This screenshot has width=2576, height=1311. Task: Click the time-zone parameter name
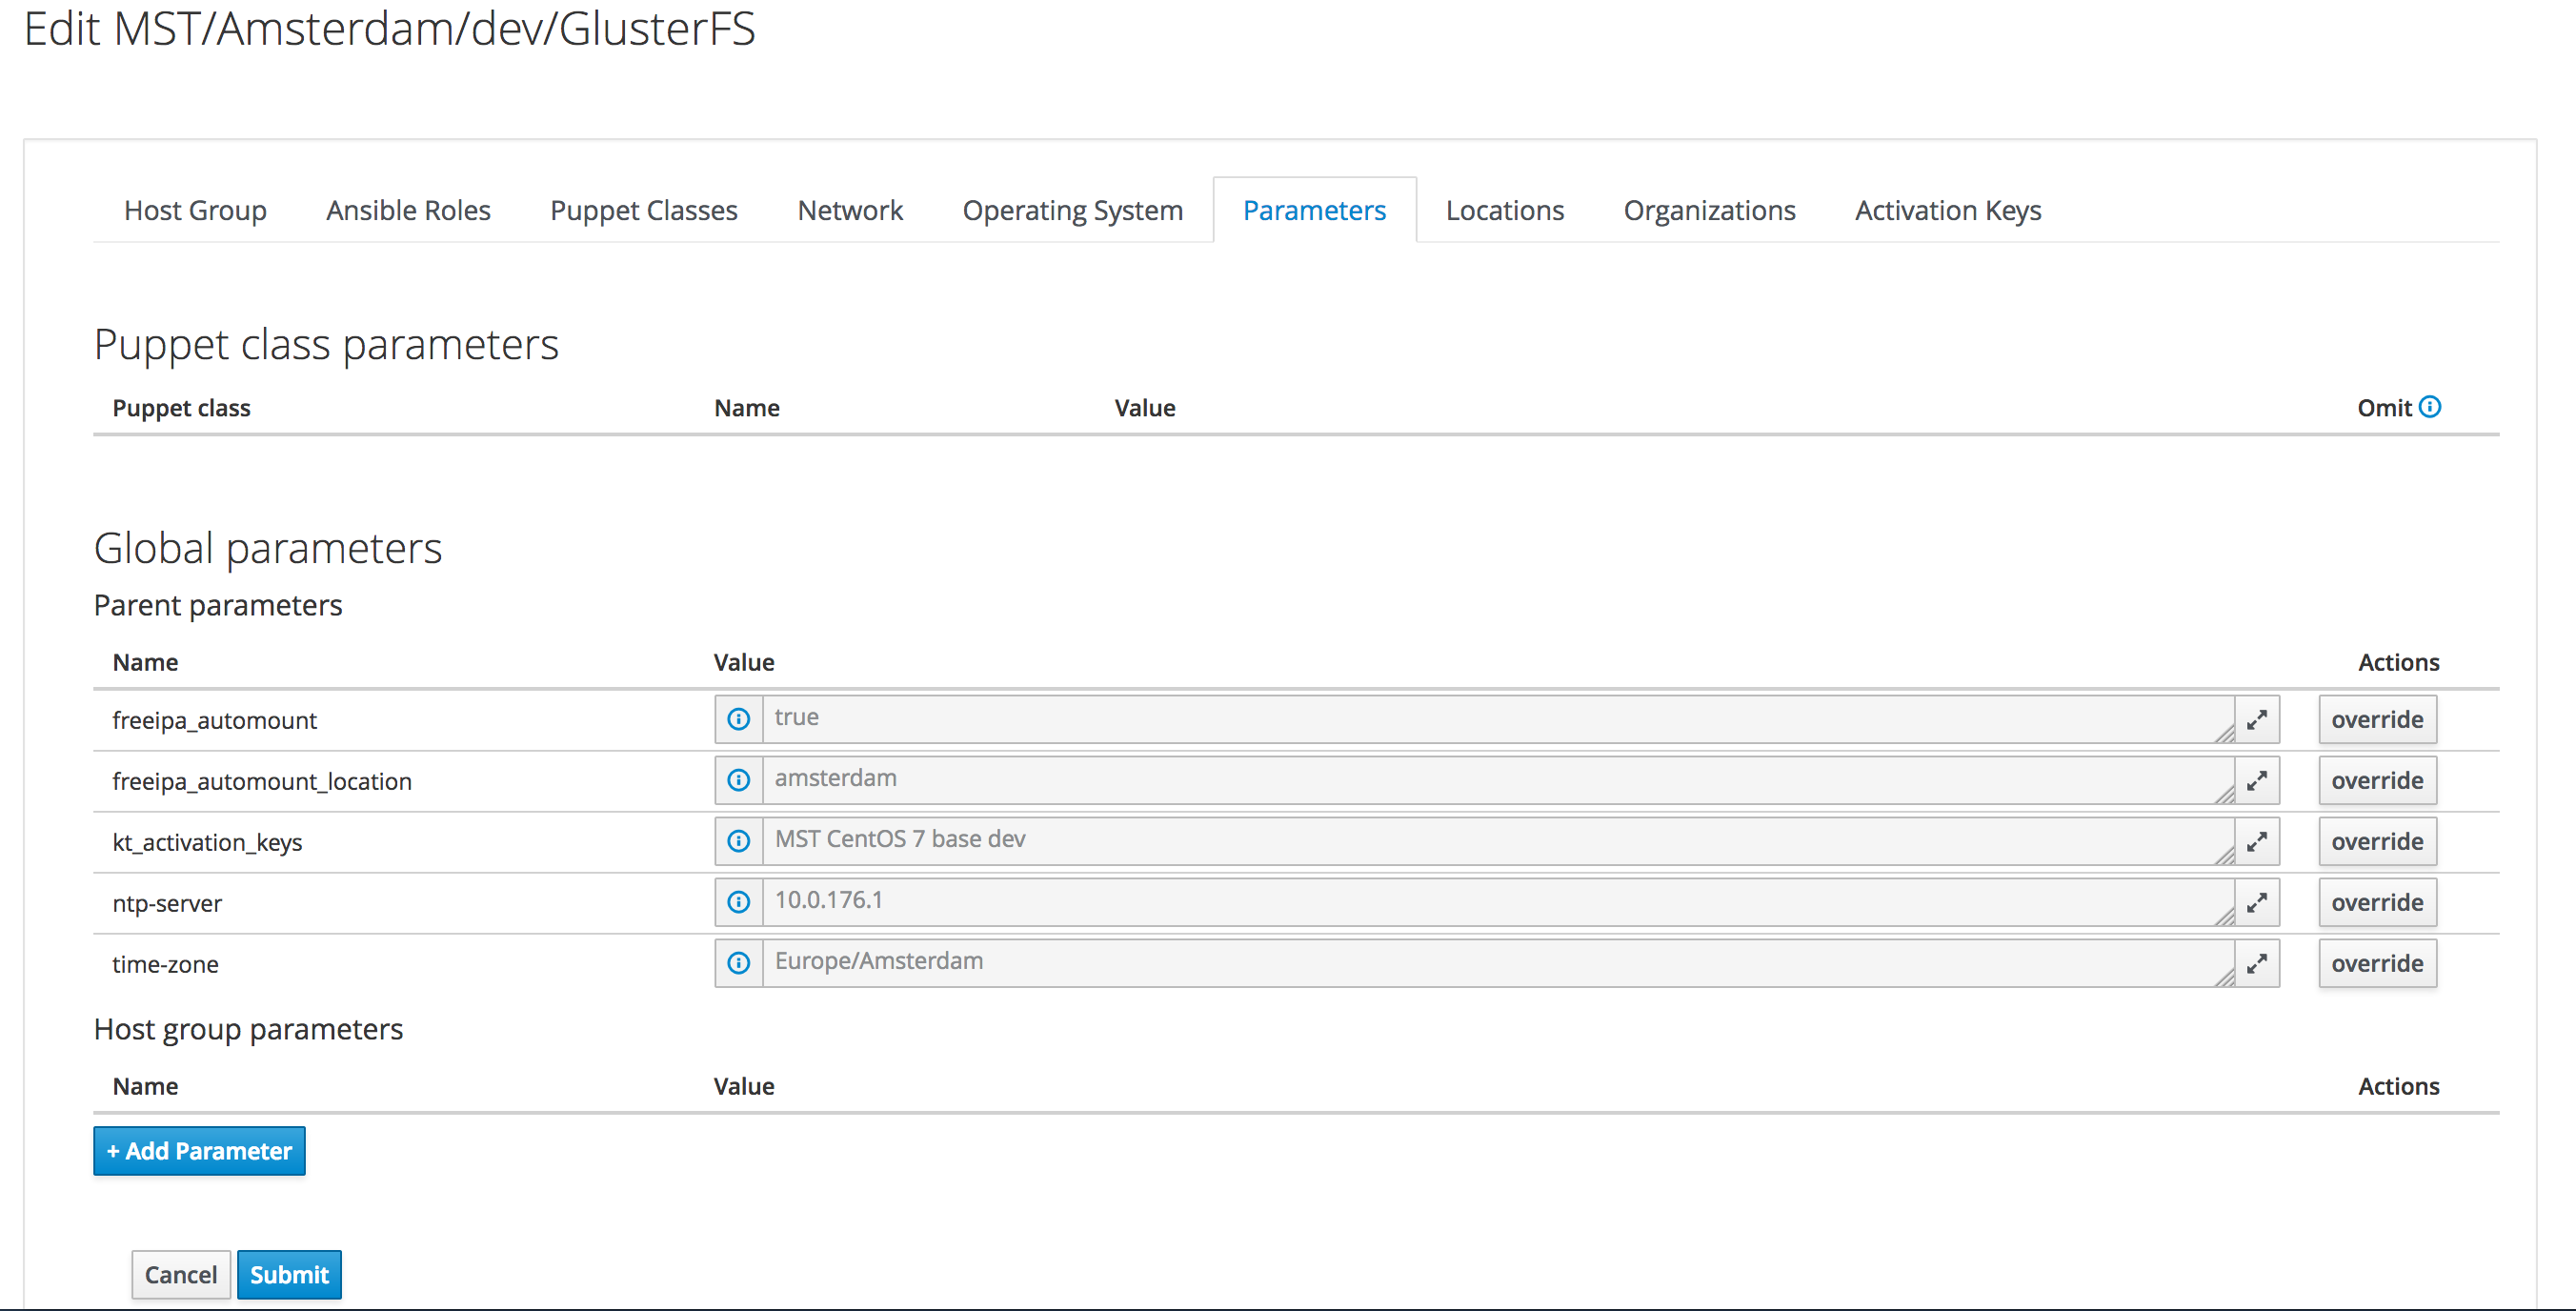click(x=165, y=964)
